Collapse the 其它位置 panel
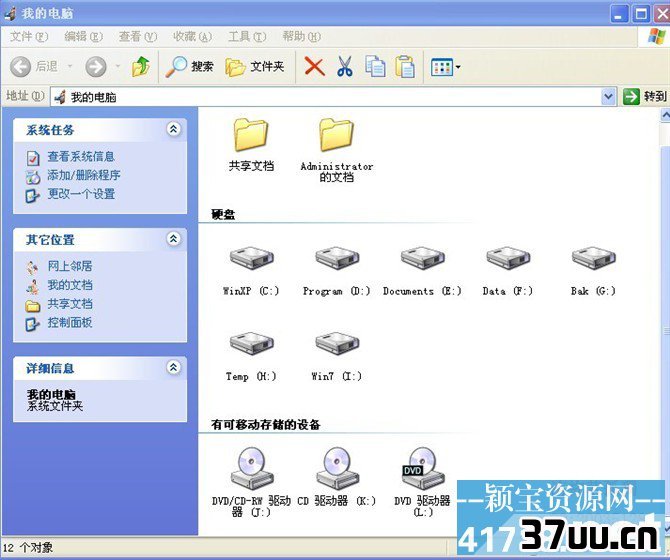 tap(173, 238)
